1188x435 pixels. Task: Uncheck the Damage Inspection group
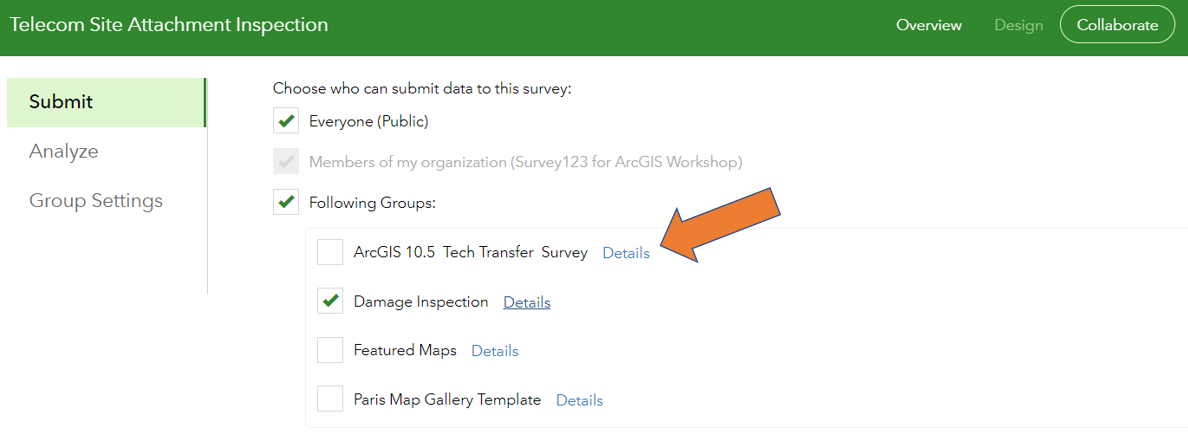330,301
